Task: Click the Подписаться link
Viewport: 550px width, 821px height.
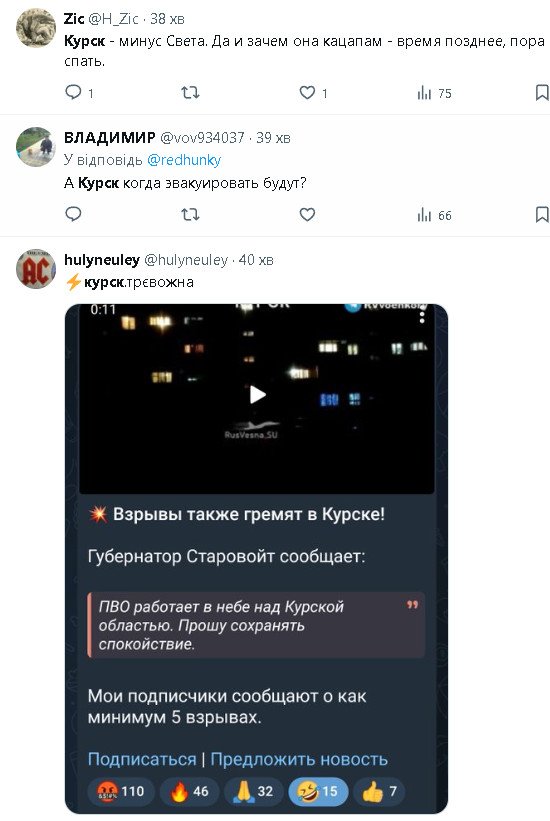Action: (x=142, y=759)
